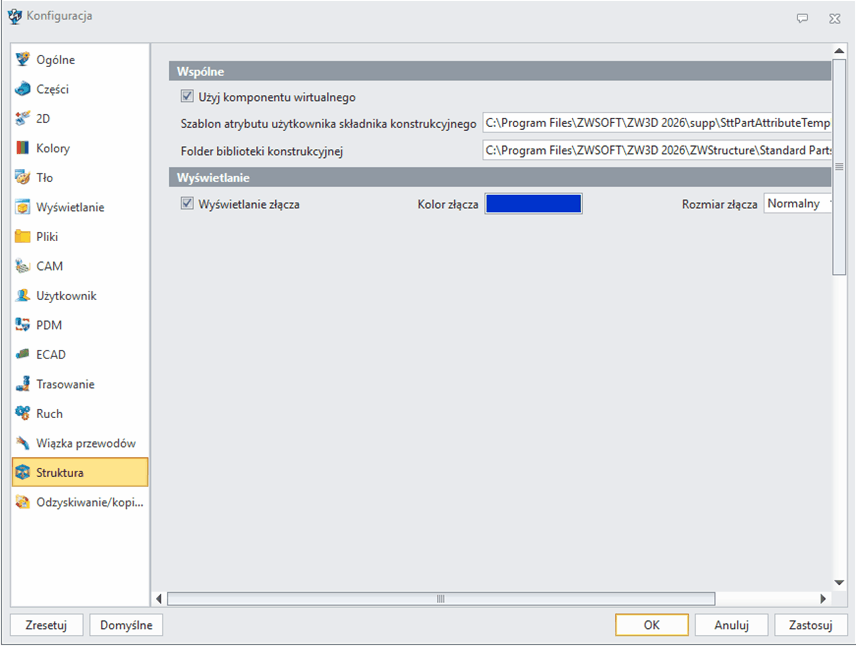Select the CAM settings icon
The image size is (856, 646).
coord(23,266)
